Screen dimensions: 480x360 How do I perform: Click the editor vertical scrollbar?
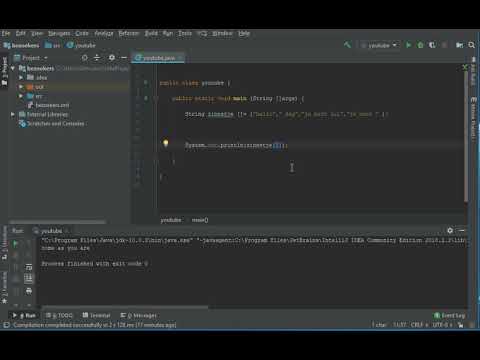click(466, 137)
